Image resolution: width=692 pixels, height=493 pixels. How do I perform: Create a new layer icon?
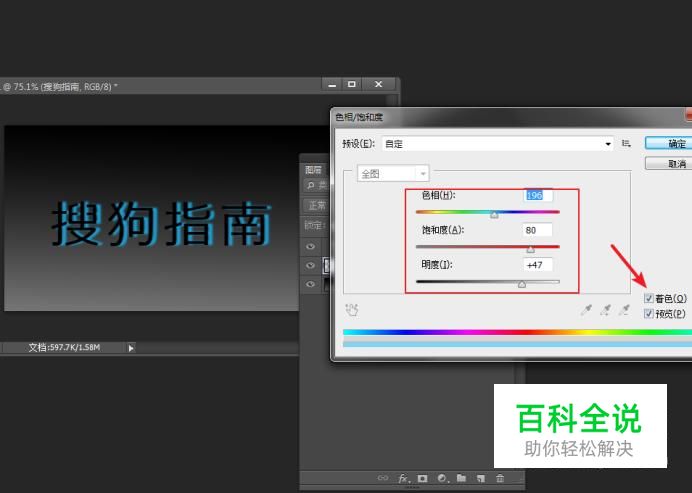pyautogui.click(x=481, y=478)
